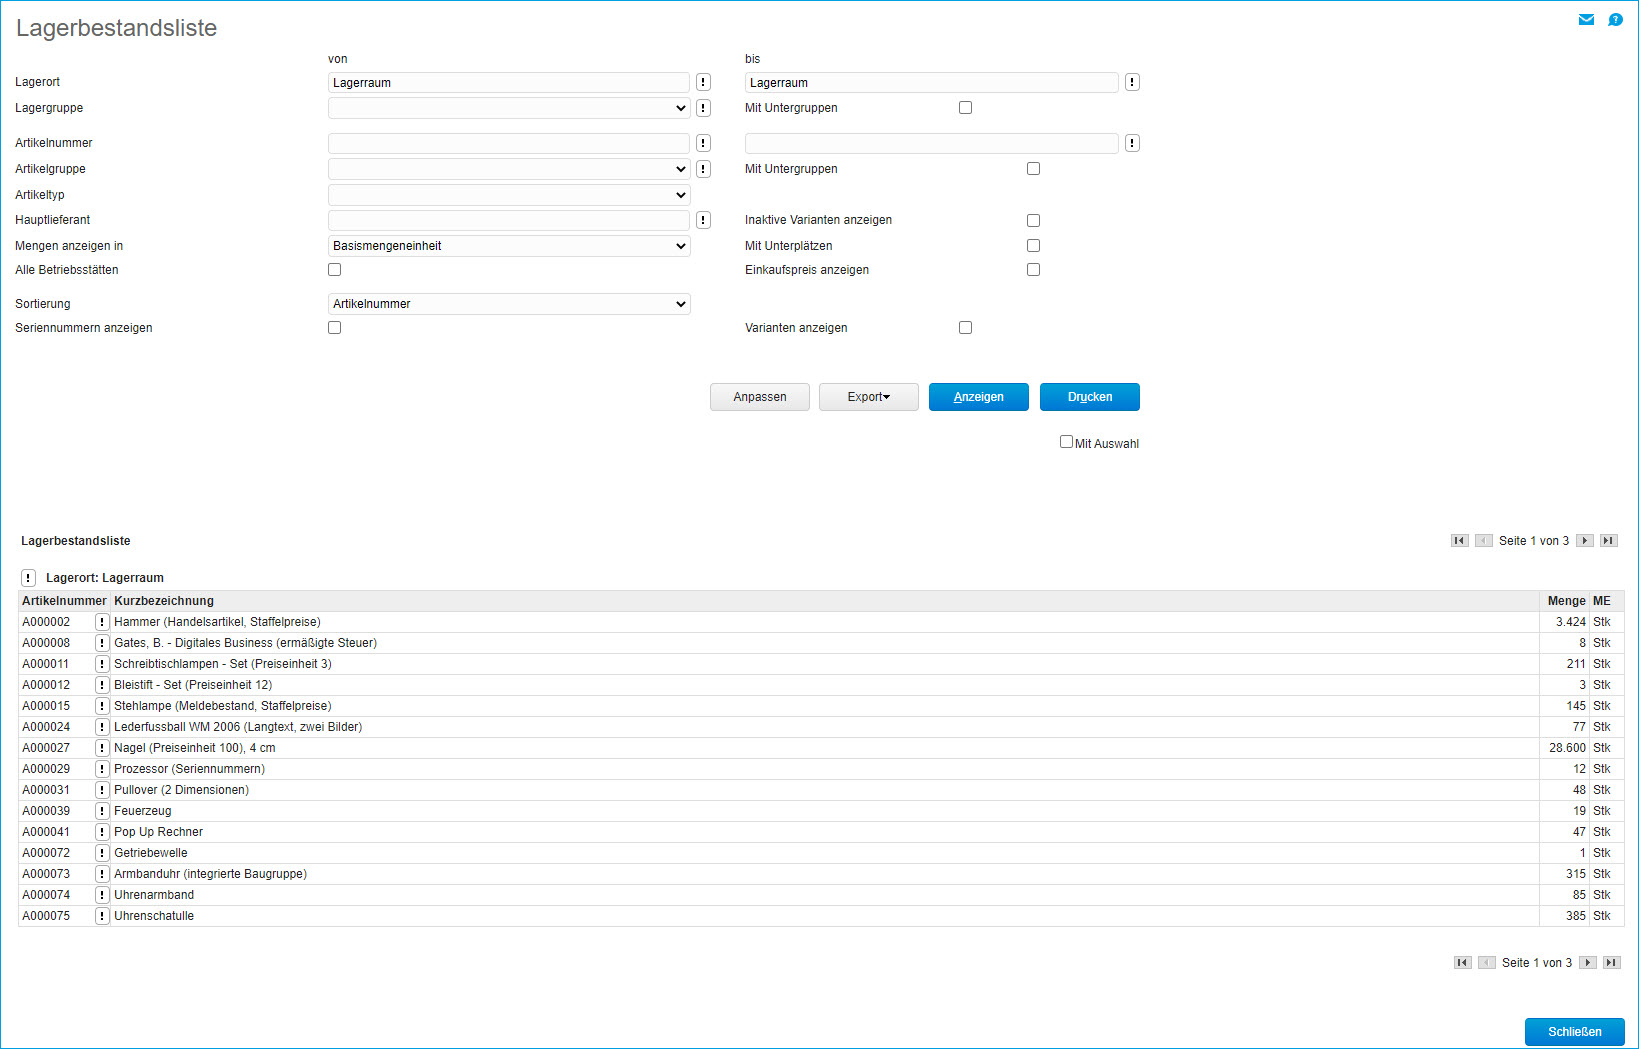Enable the Alle Betriebsstätten checkbox
Screen dimensions: 1639x1049
click(335, 270)
